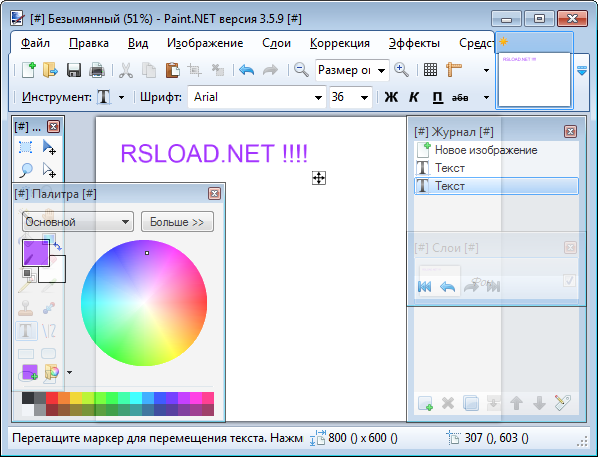This screenshot has width=598, height=457.
Task: Pick a hue on the color wheel
Action: tap(144, 303)
